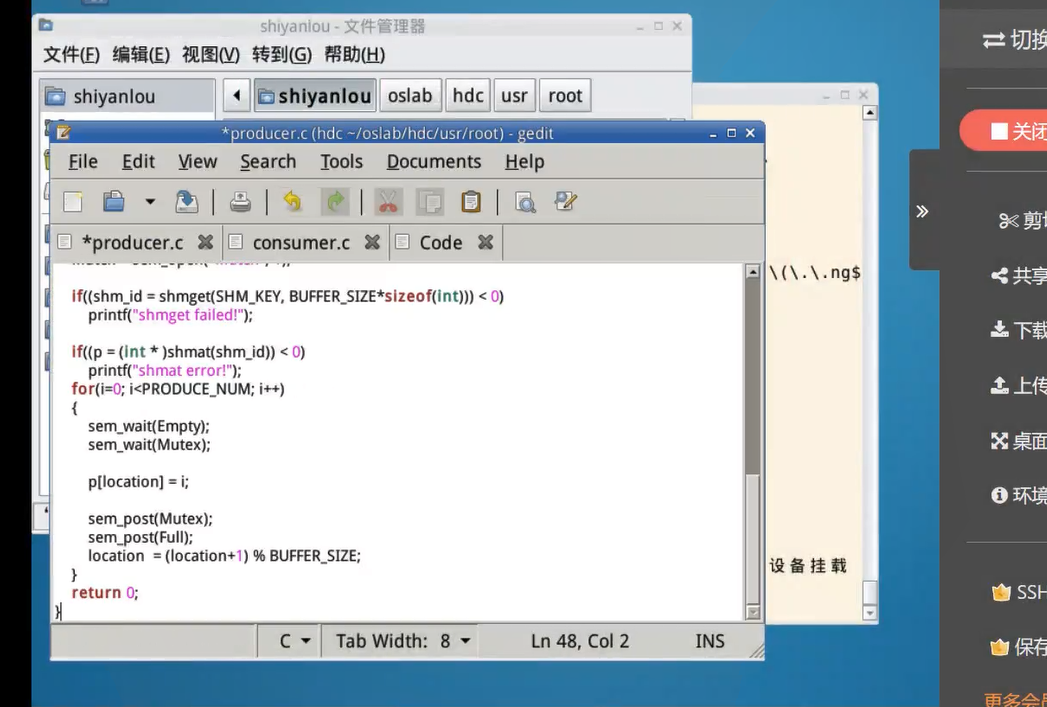1047x707 pixels.
Task: Toggle the INS insert mode indicator
Action: click(709, 641)
